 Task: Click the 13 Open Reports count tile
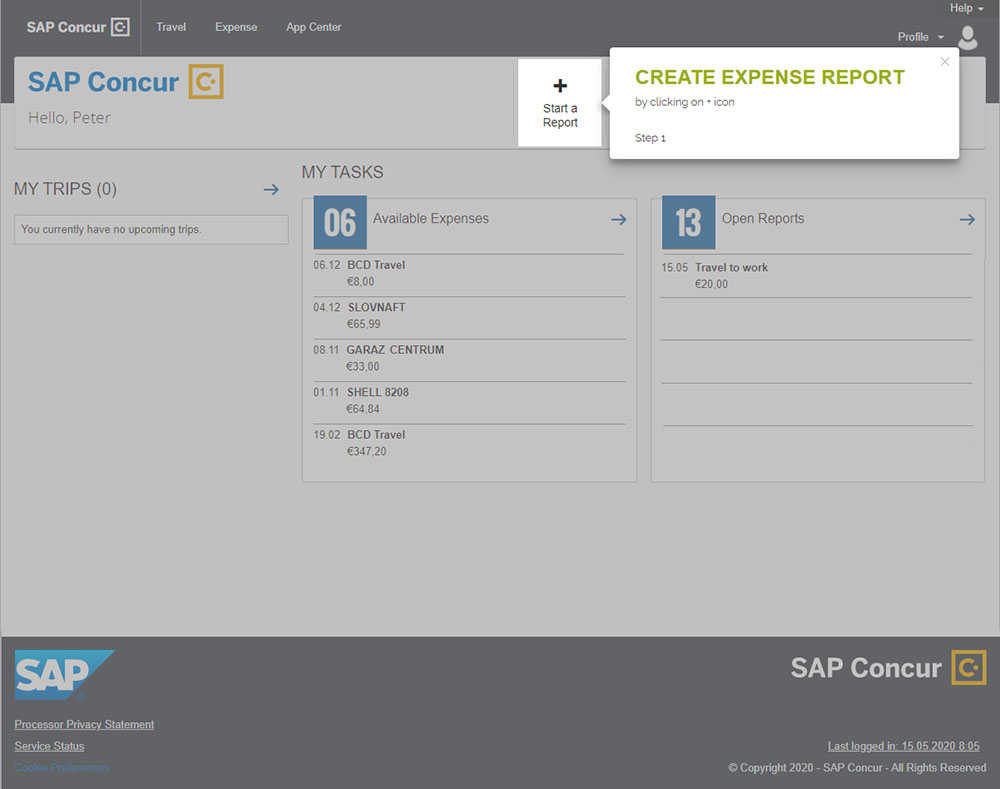(x=689, y=222)
